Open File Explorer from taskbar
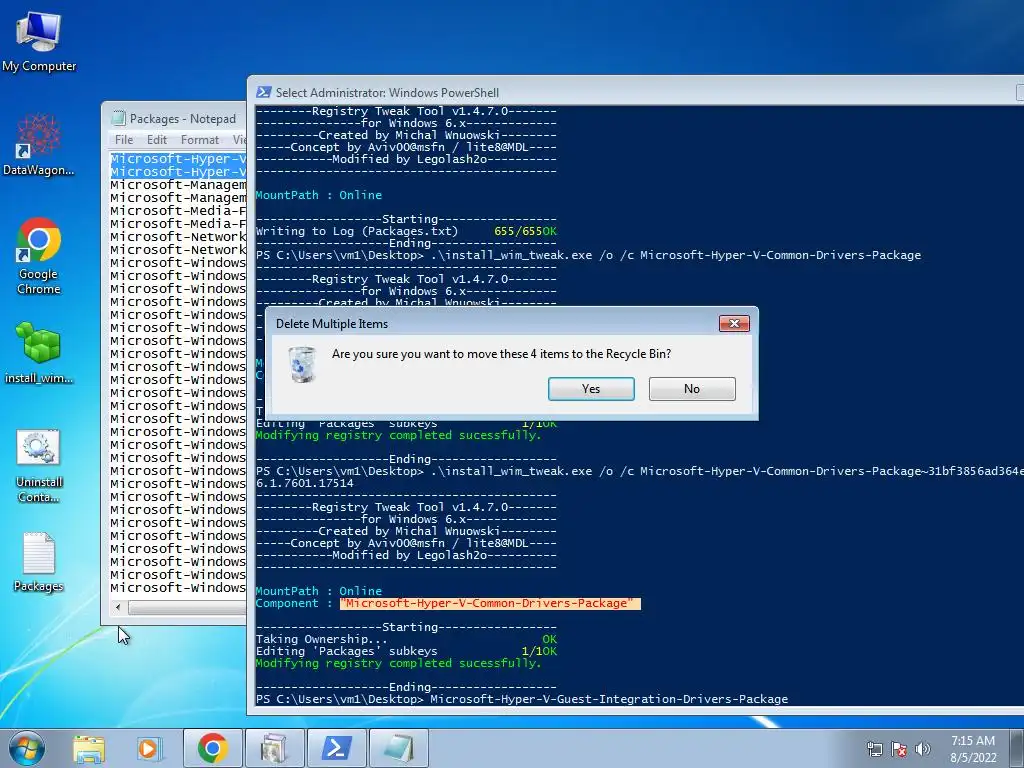Screen dimensions: 1024x768 point(89,748)
